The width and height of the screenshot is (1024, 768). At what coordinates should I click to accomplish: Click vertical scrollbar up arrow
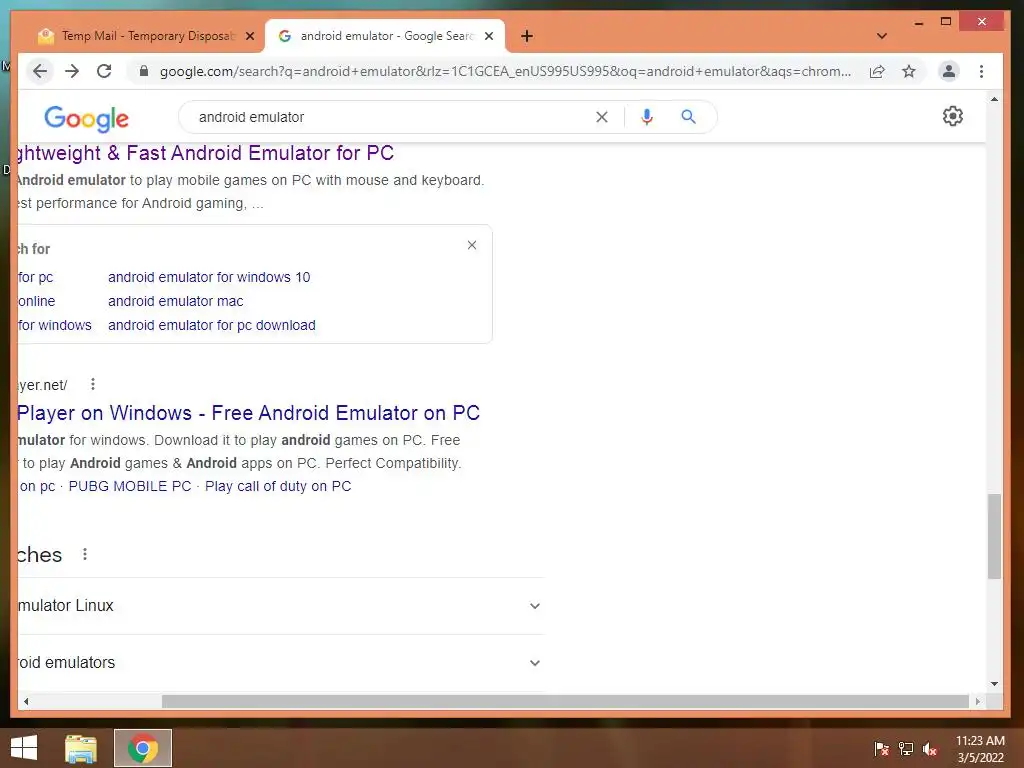994,99
